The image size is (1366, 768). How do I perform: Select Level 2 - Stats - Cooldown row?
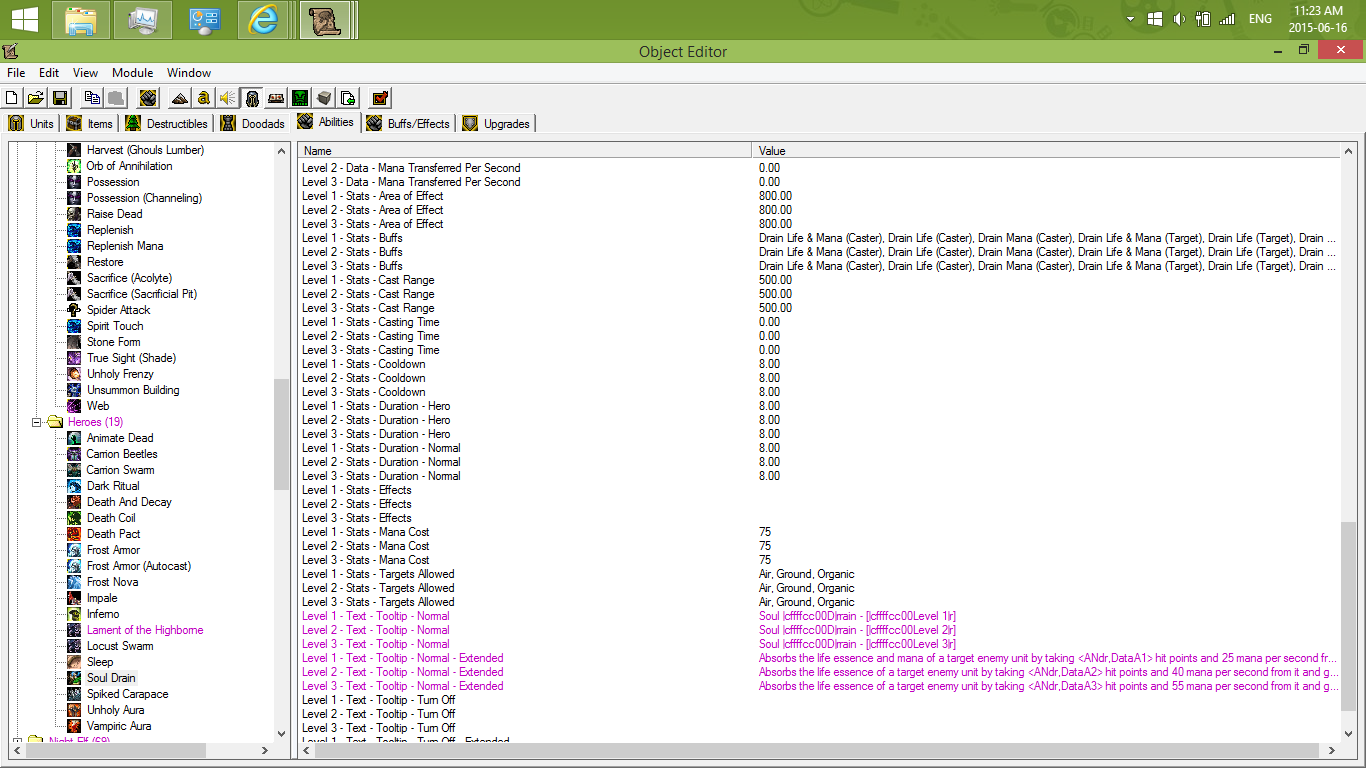coord(819,378)
